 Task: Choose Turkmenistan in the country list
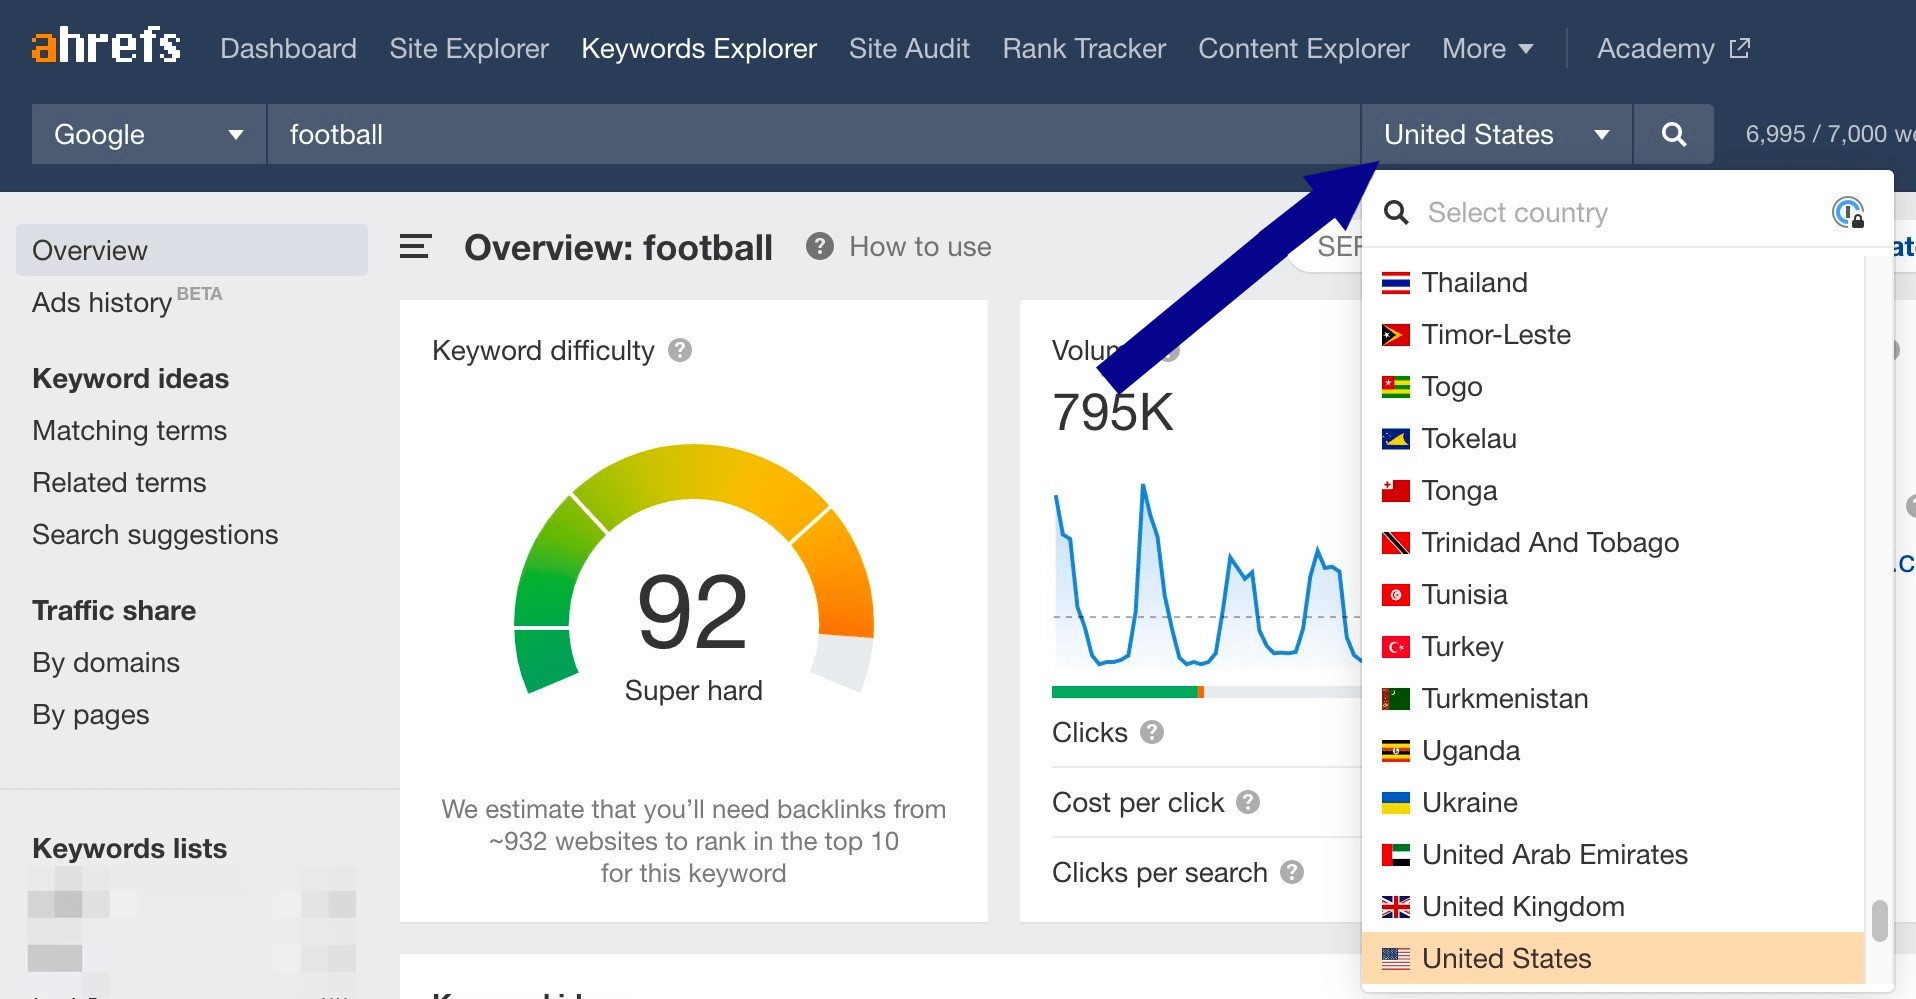point(1613,699)
